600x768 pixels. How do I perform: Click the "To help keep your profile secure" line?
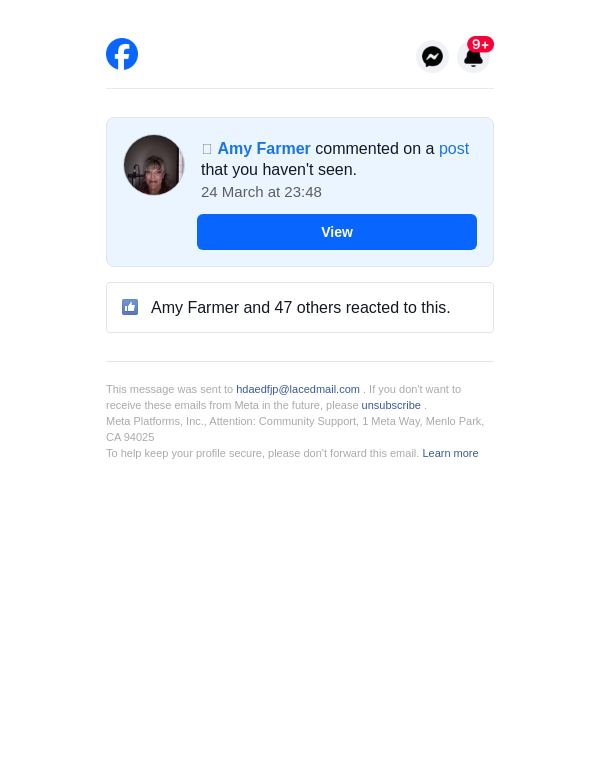[x=262, y=453]
